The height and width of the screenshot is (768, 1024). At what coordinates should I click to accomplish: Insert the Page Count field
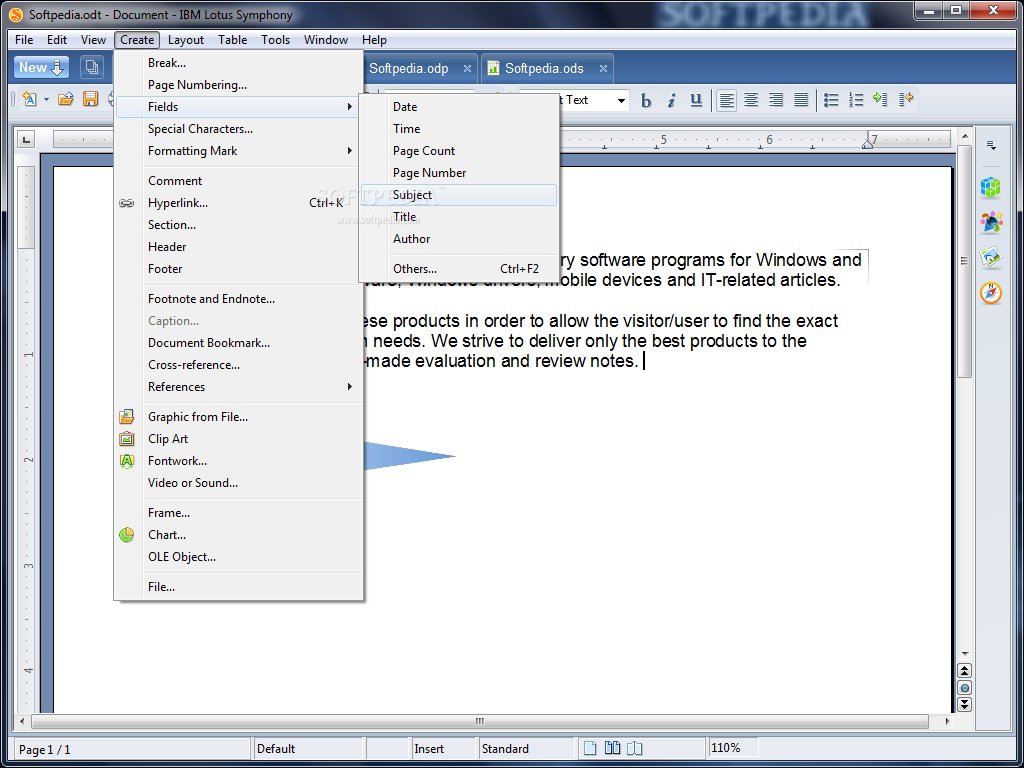click(459, 151)
